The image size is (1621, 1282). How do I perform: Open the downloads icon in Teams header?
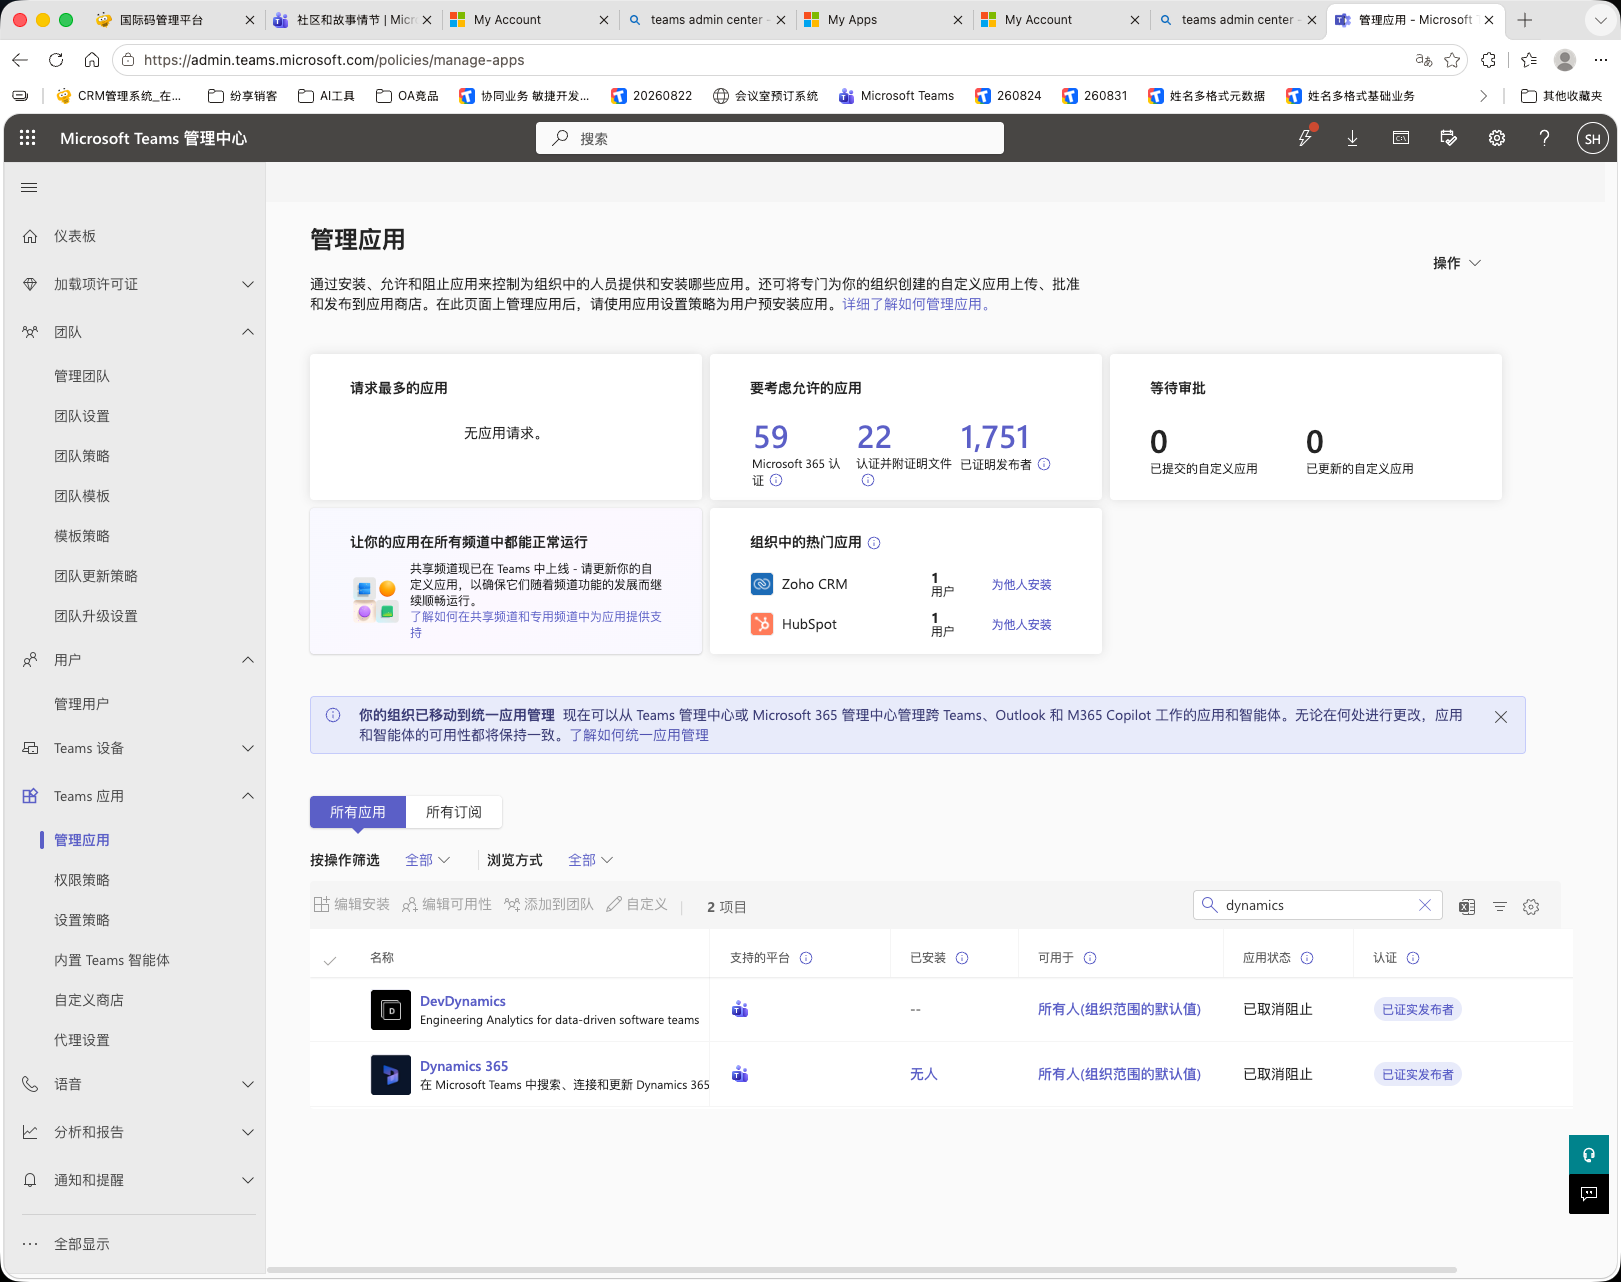click(x=1352, y=138)
